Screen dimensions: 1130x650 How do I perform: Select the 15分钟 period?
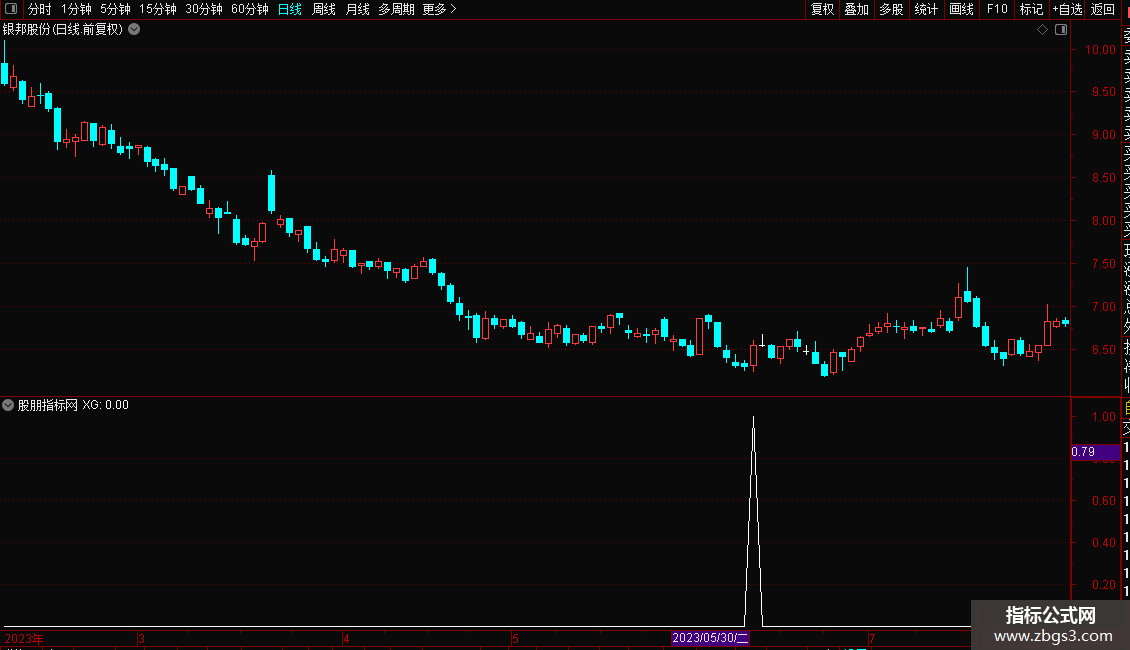pos(158,9)
